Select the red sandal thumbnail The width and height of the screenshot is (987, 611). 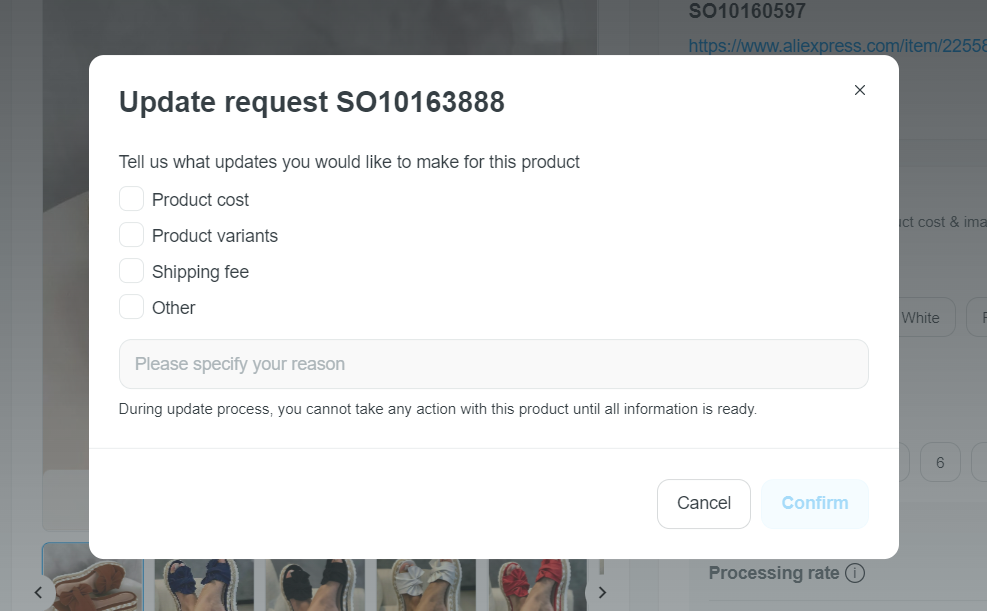click(x=539, y=585)
